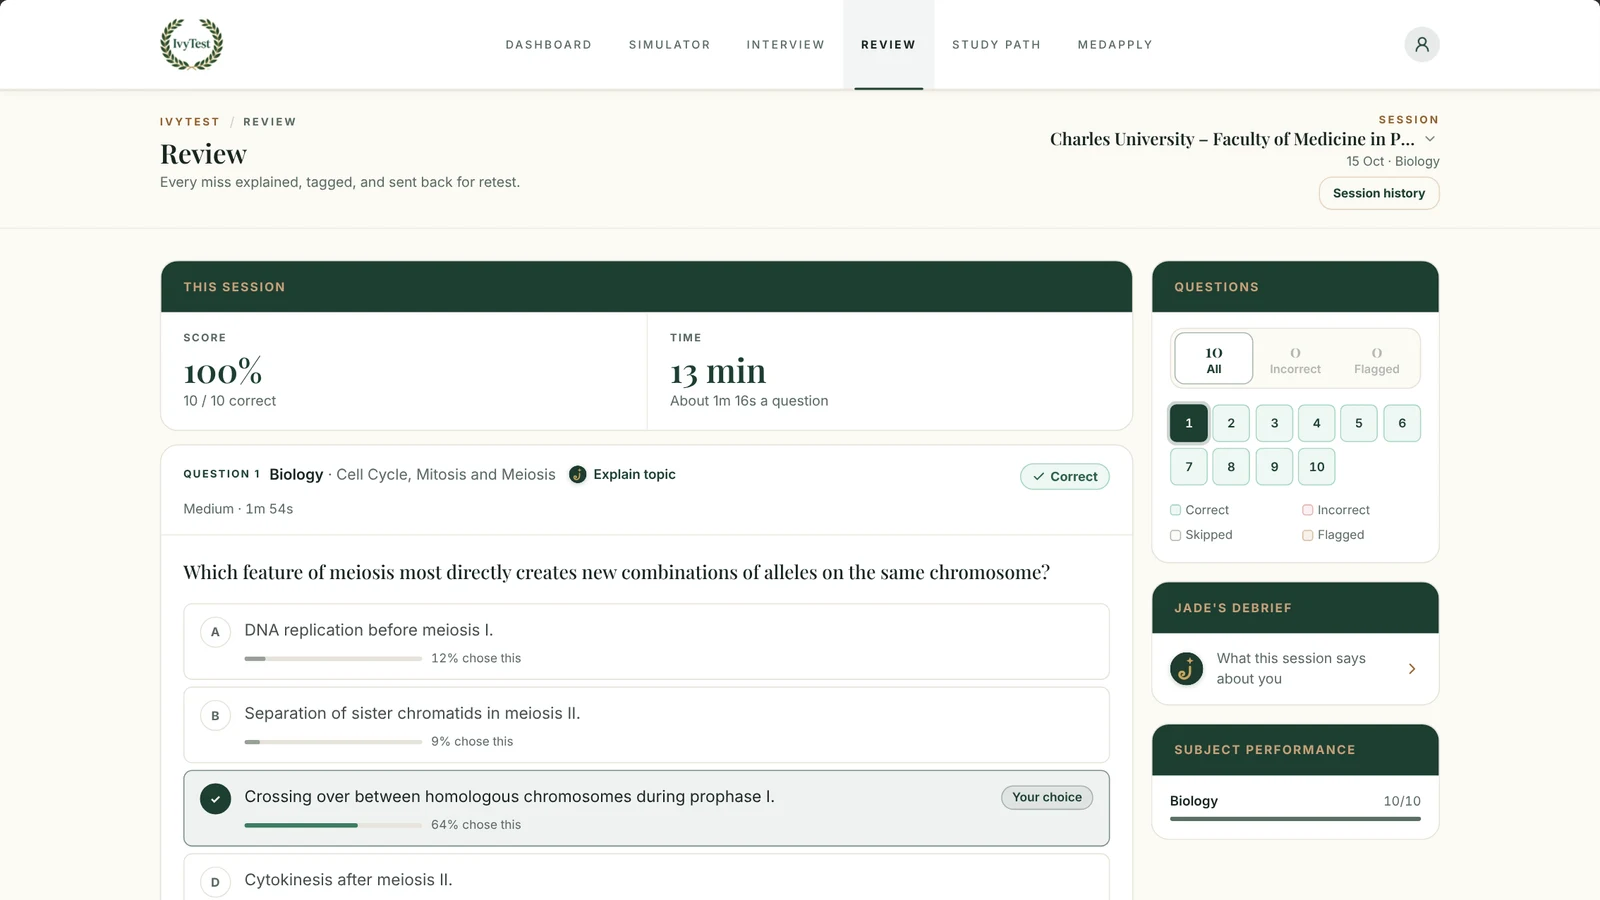Select the Review tab
1600x900 pixels.
tap(888, 45)
